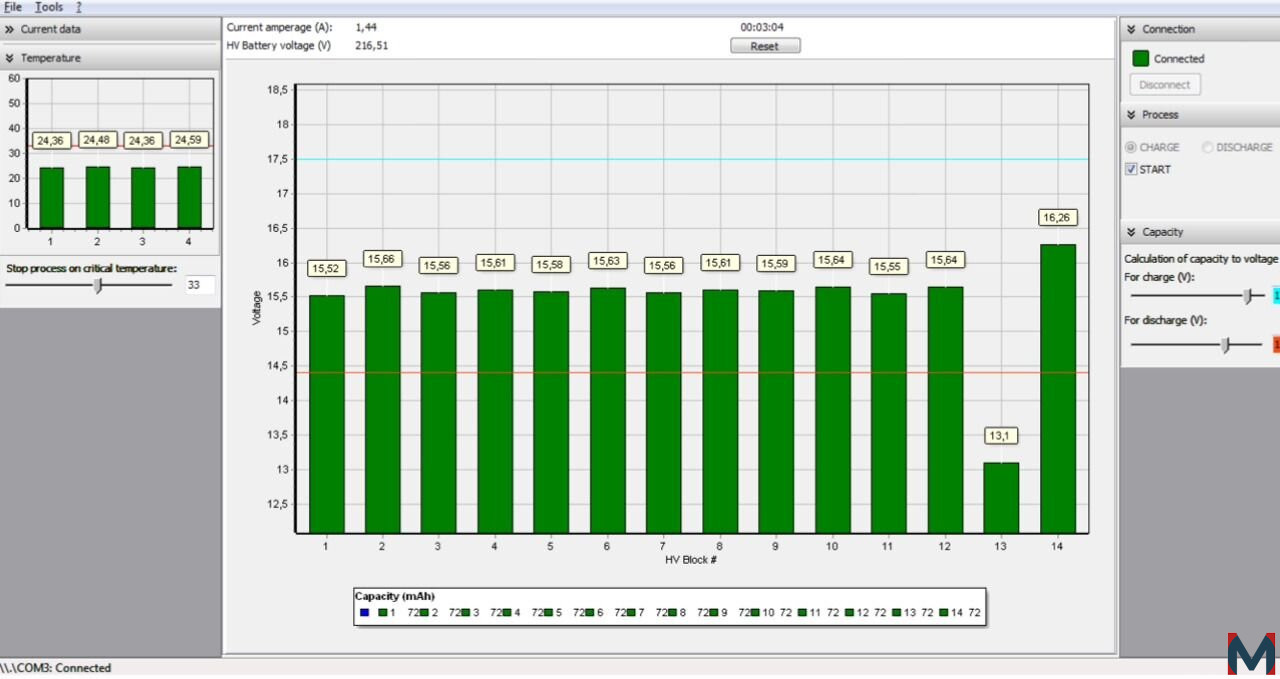Click the elapsed timer 00:03:04
The image size is (1280, 679).
click(762, 27)
